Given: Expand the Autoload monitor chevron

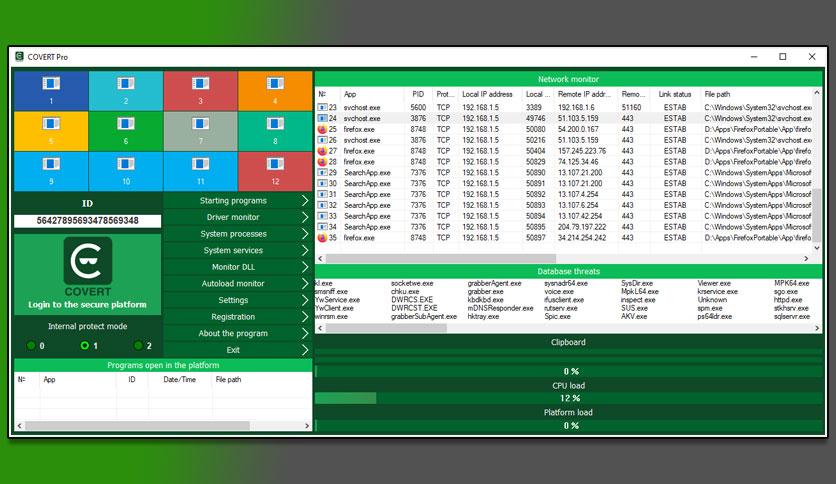Looking at the screenshot, I should click(x=305, y=283).
